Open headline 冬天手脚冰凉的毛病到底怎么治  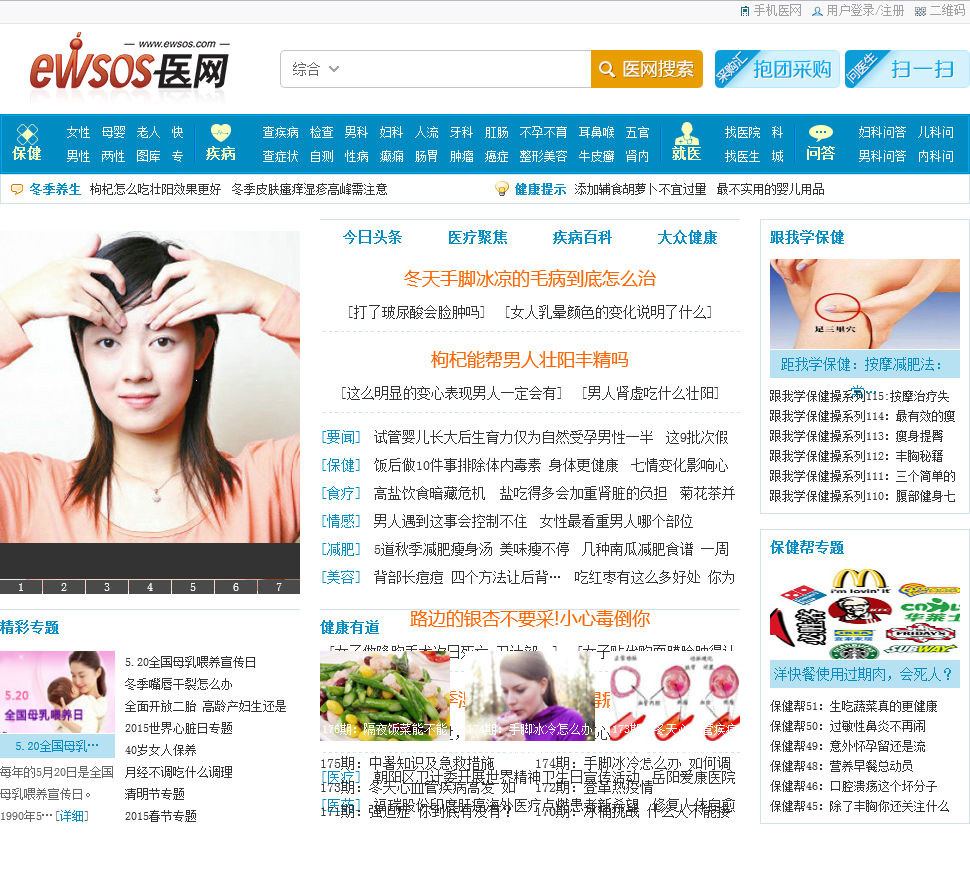pyautogui.click(x=530, y=279)
